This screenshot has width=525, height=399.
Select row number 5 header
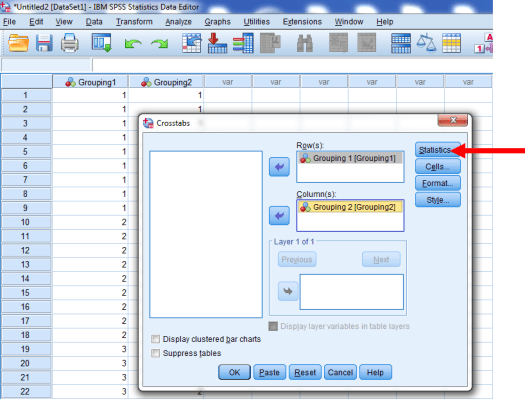[x=26, y=152]
